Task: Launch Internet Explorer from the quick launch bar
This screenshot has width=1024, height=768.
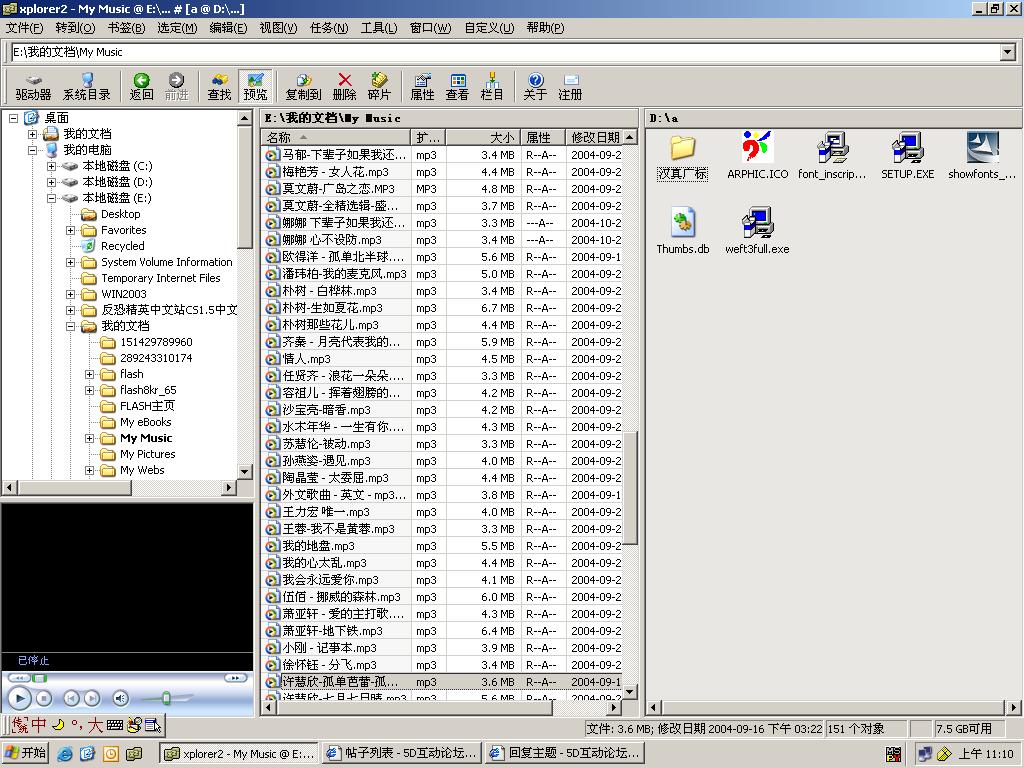Action: point(64,754)
